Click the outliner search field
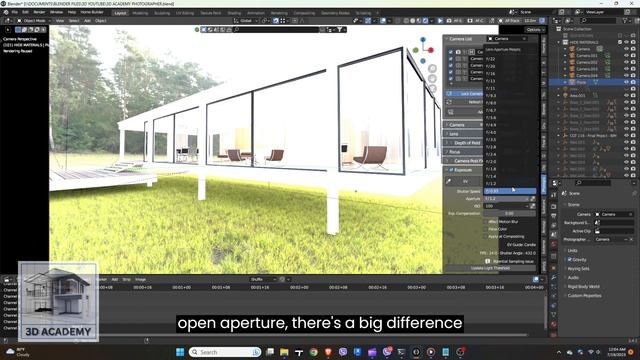The height and width of the screenshot is (360, 640). tap(599, 20)
